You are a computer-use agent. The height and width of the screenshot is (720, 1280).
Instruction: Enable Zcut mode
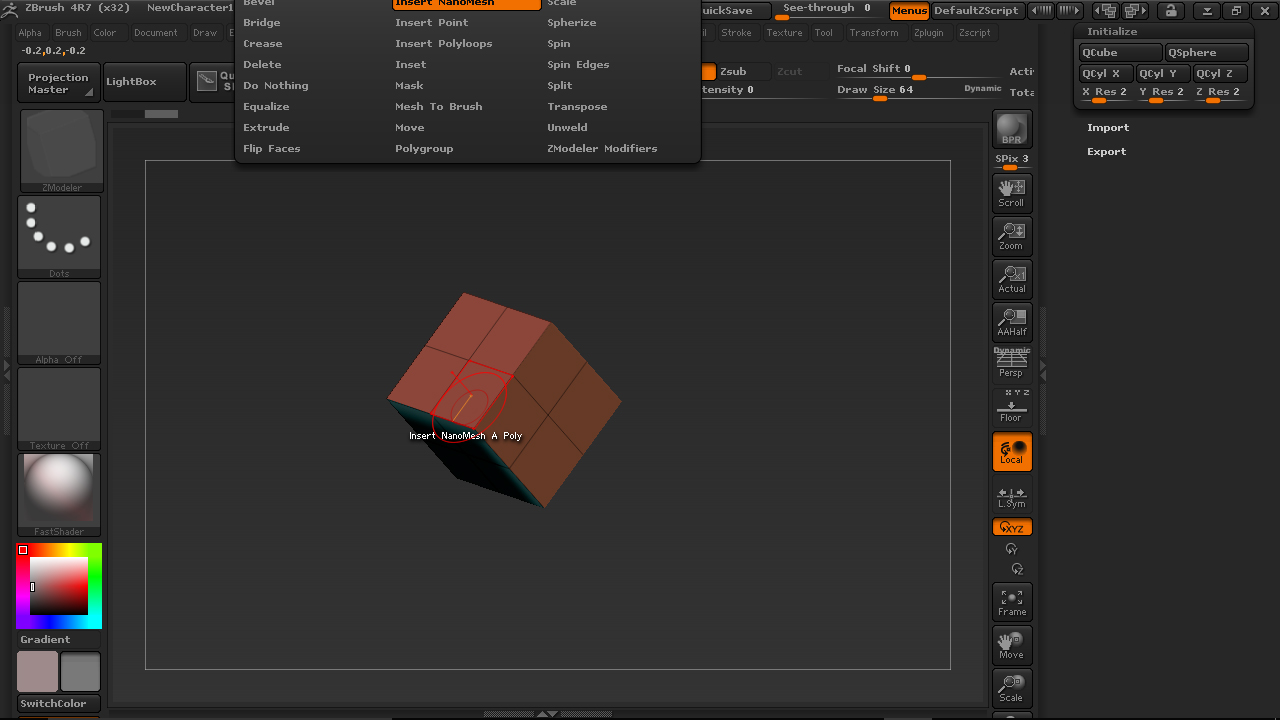click(790, 72)
